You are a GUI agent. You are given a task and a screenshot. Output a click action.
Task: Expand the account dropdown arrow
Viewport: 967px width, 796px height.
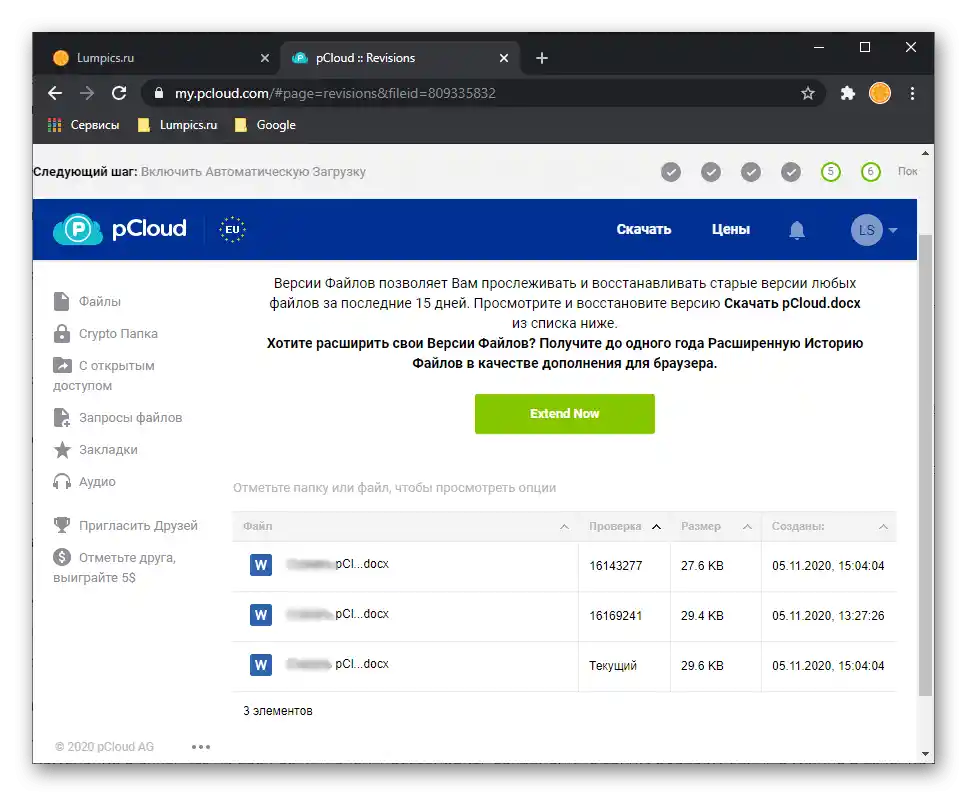(x=893, y=231)
